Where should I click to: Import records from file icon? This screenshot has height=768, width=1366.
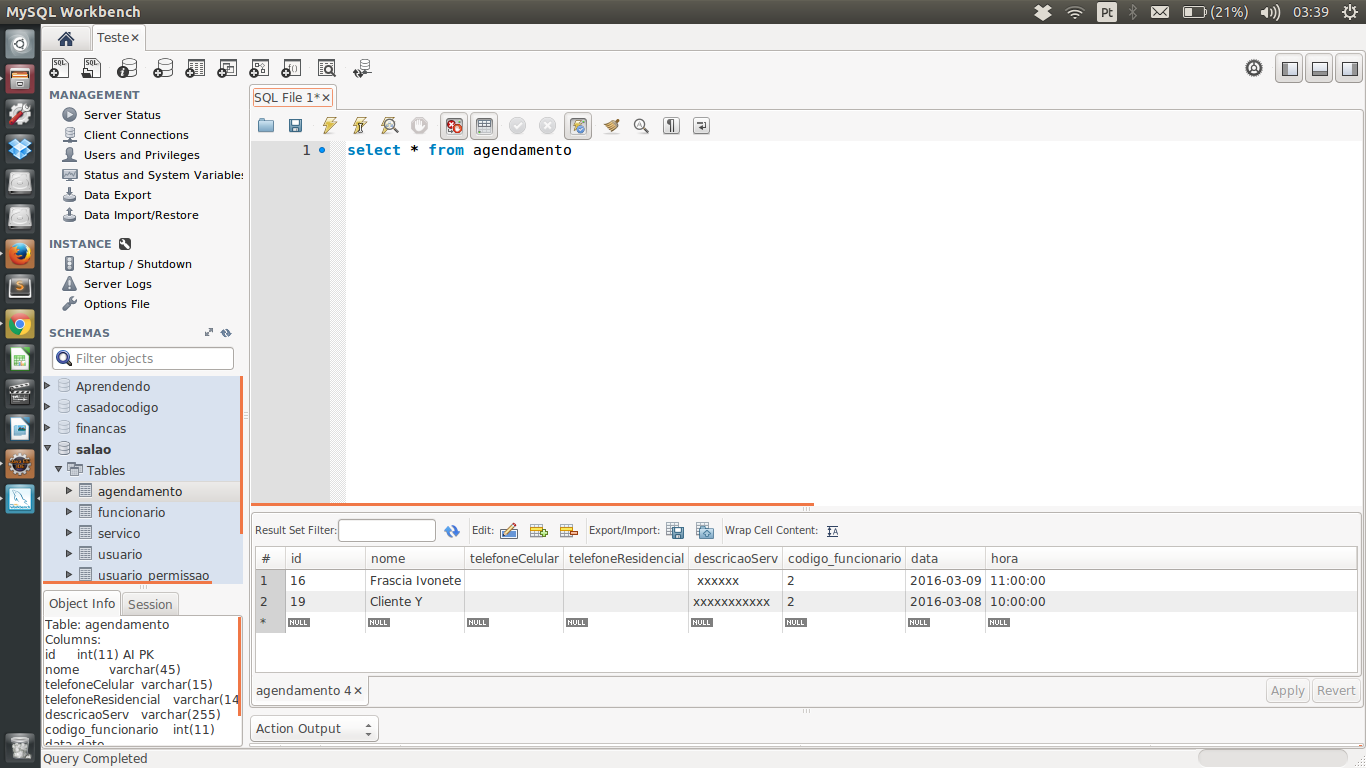(x=705, y=531)
